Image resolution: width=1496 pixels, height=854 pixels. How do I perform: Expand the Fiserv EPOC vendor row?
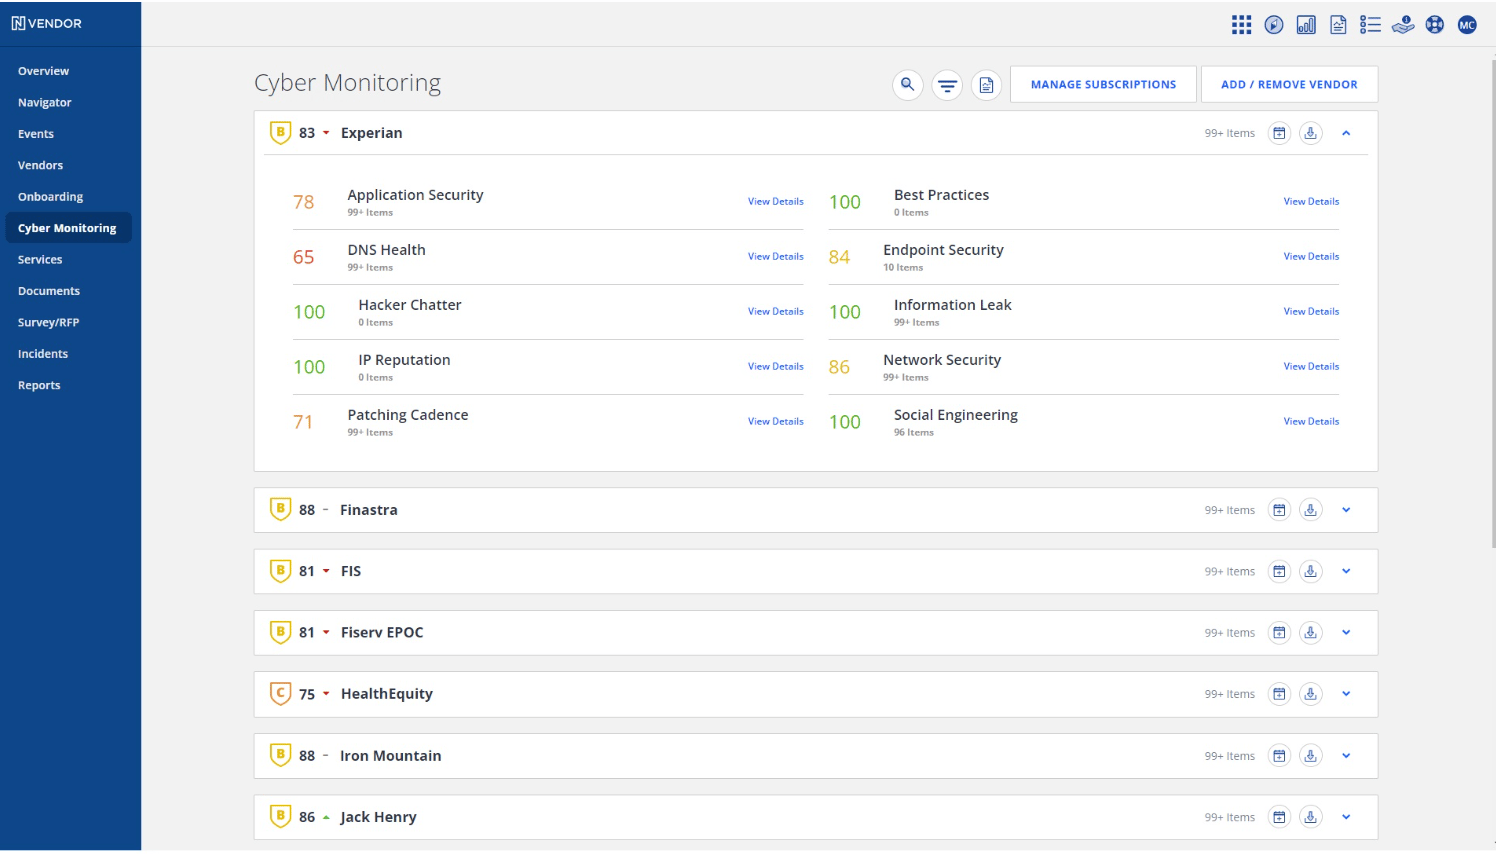tap(1346, 632)
